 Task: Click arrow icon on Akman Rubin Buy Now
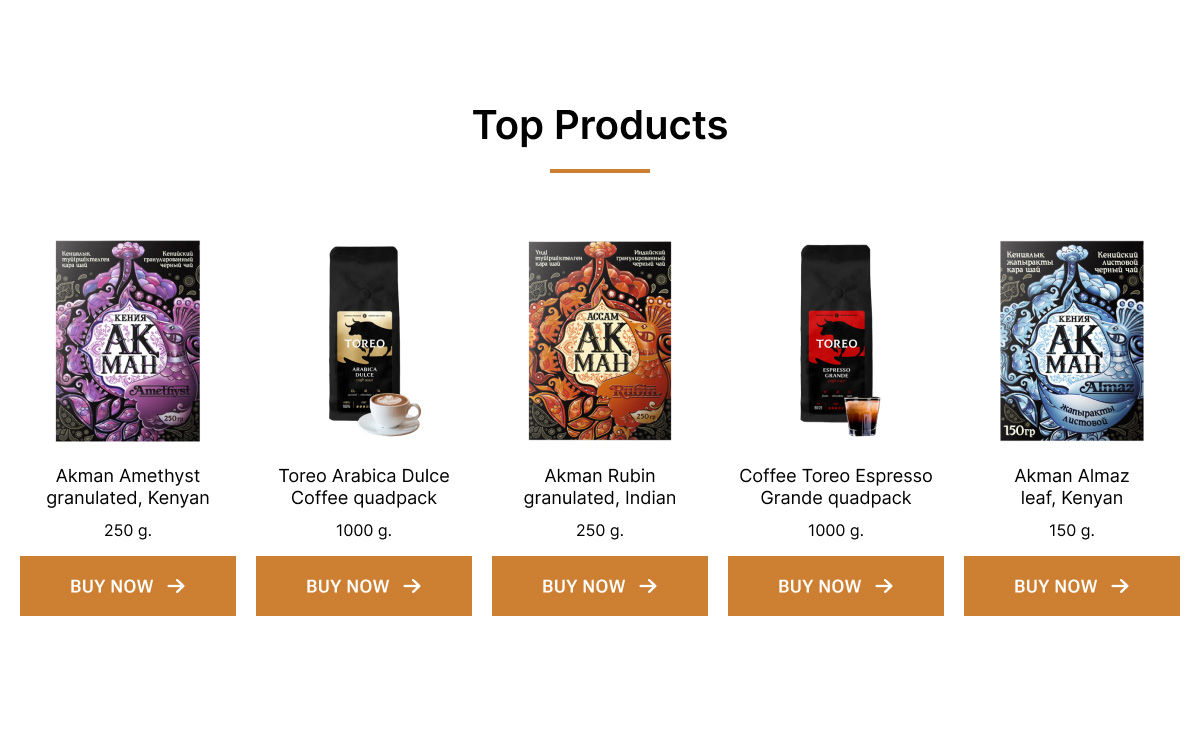tap(648, 586)
